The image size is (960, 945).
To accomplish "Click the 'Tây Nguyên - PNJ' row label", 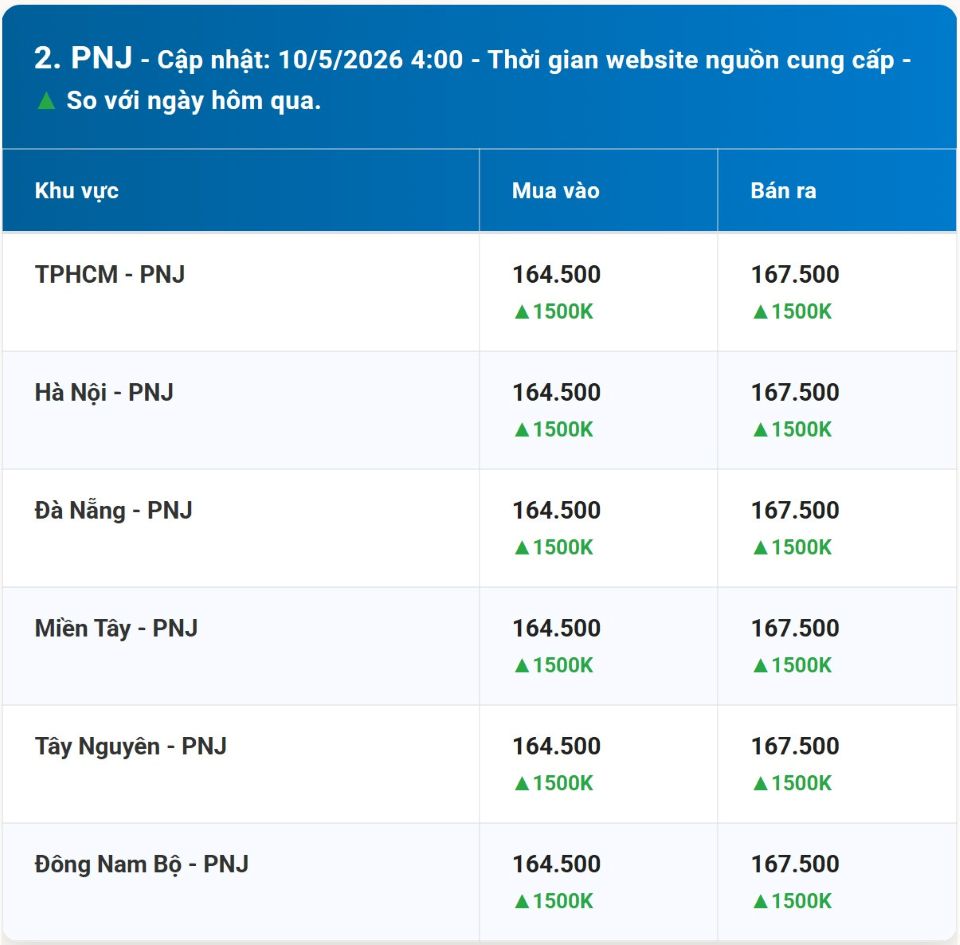I will [x=130, y=747].
